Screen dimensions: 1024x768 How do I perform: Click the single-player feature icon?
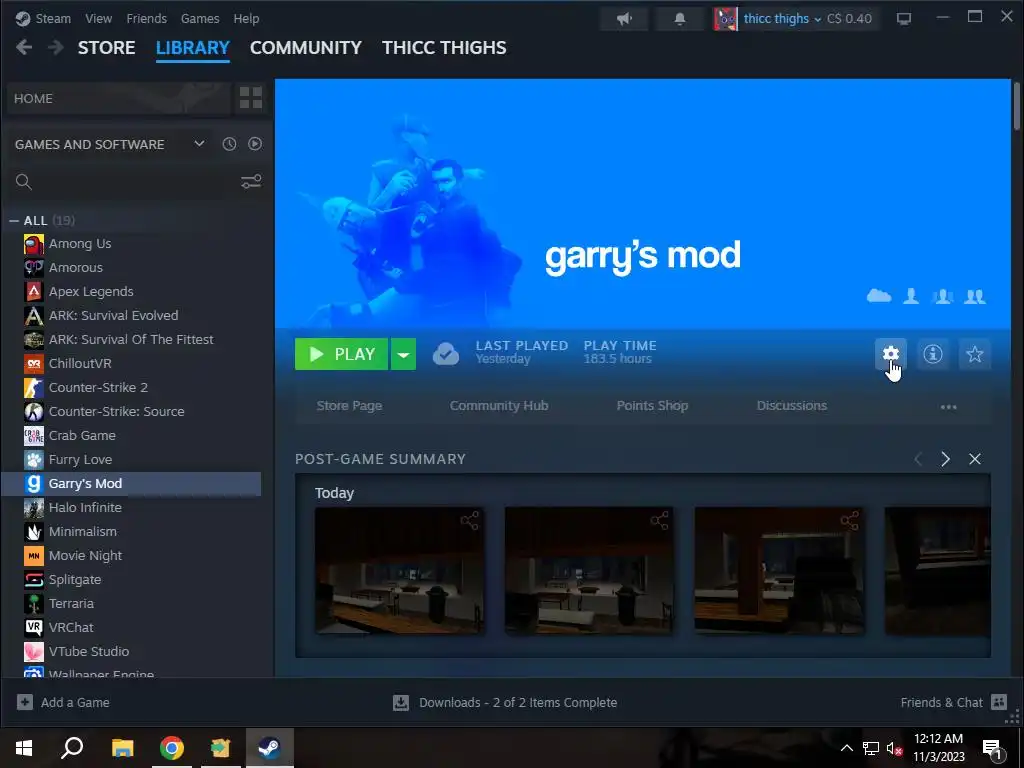click(911, 296)
